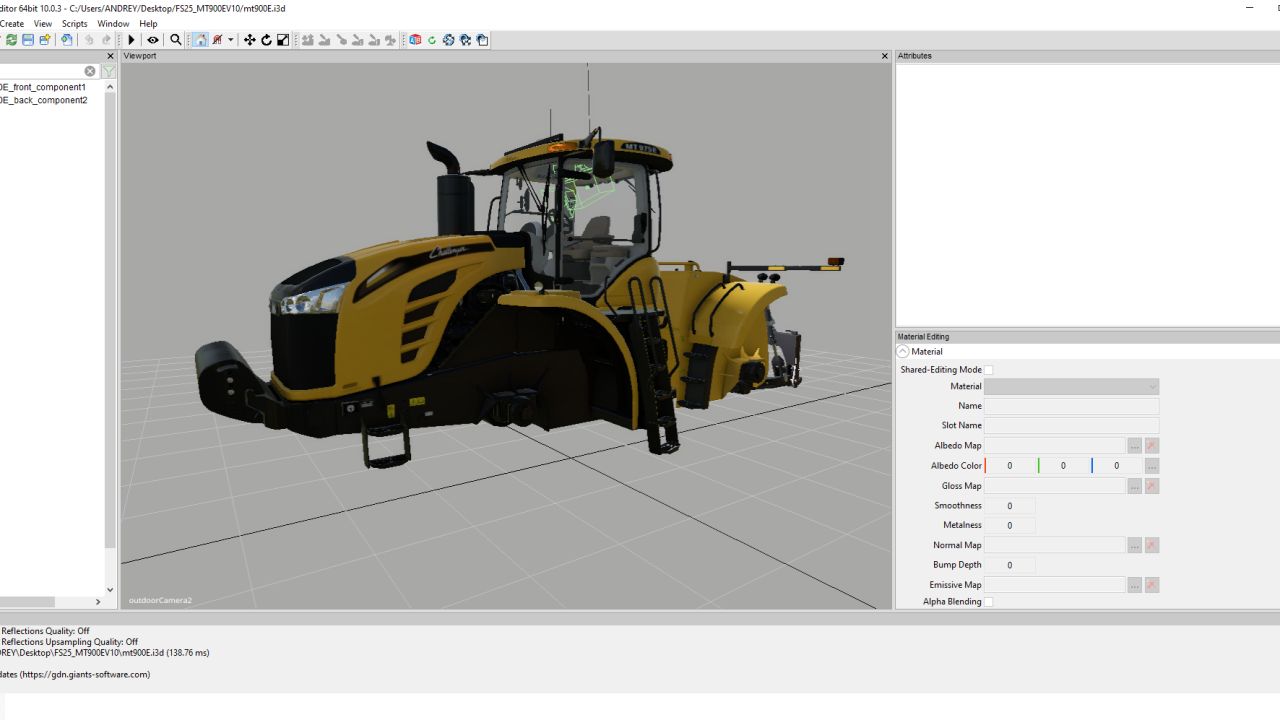
Task: Open the View menu
Action: click(43, 23)
